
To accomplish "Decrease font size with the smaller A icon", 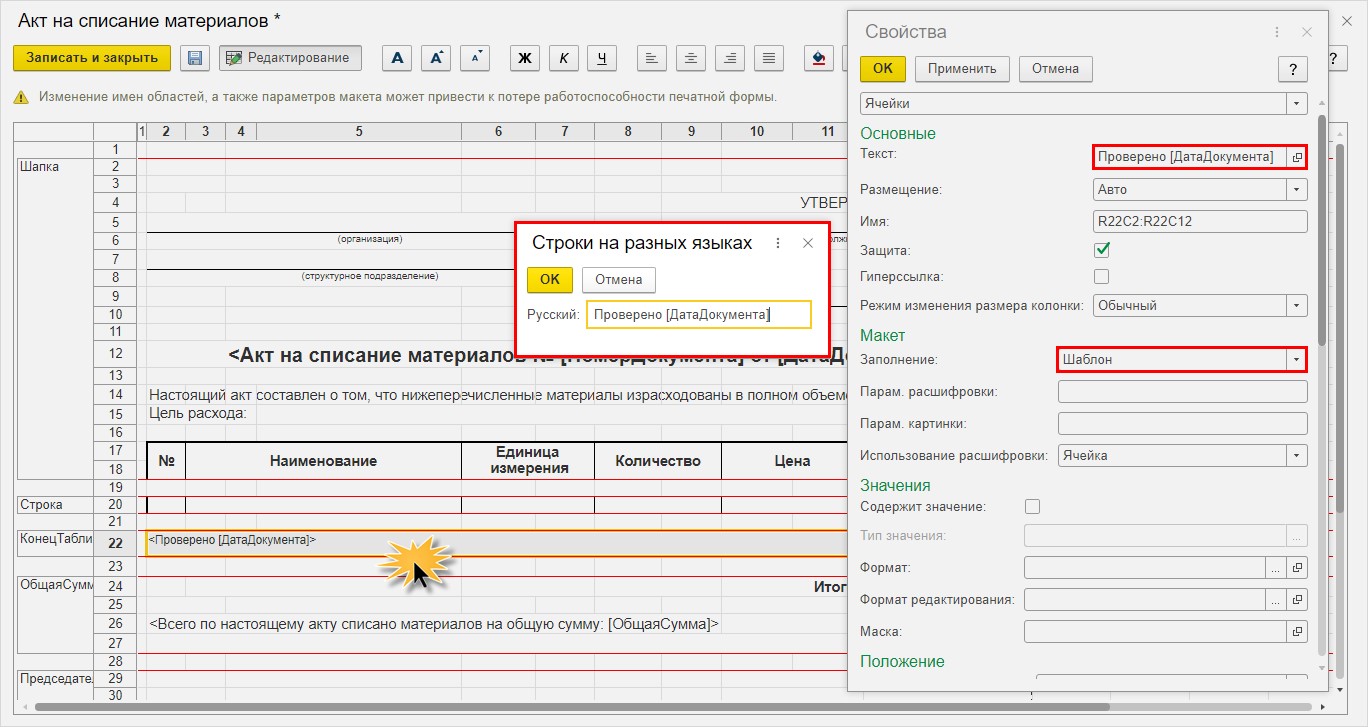I will point(475,58).
